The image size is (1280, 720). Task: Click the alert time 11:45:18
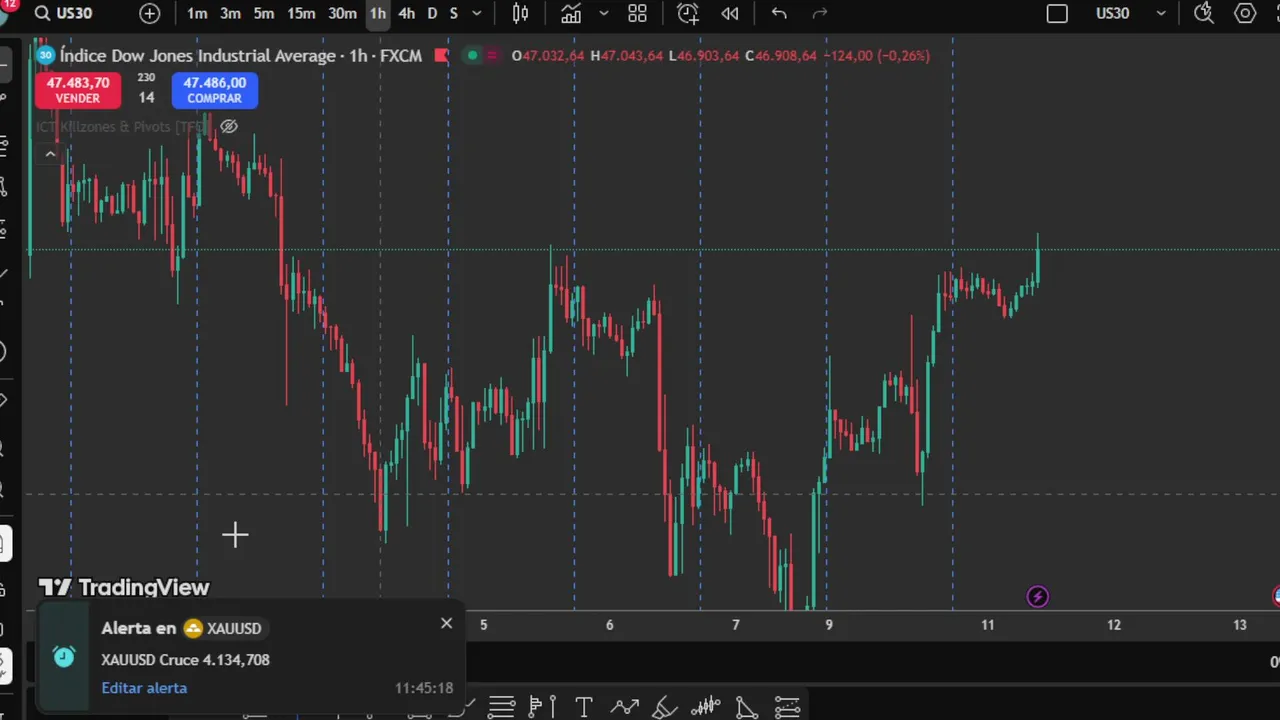pyautogui.click(x=424, y=688)
